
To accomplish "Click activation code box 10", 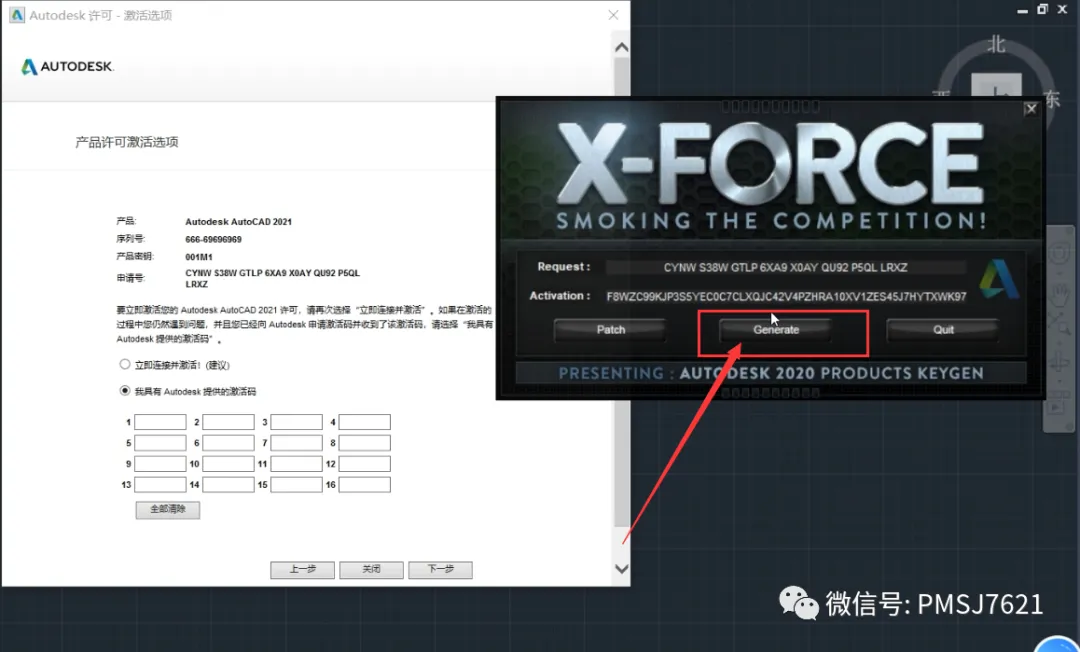I will [228, 464].
